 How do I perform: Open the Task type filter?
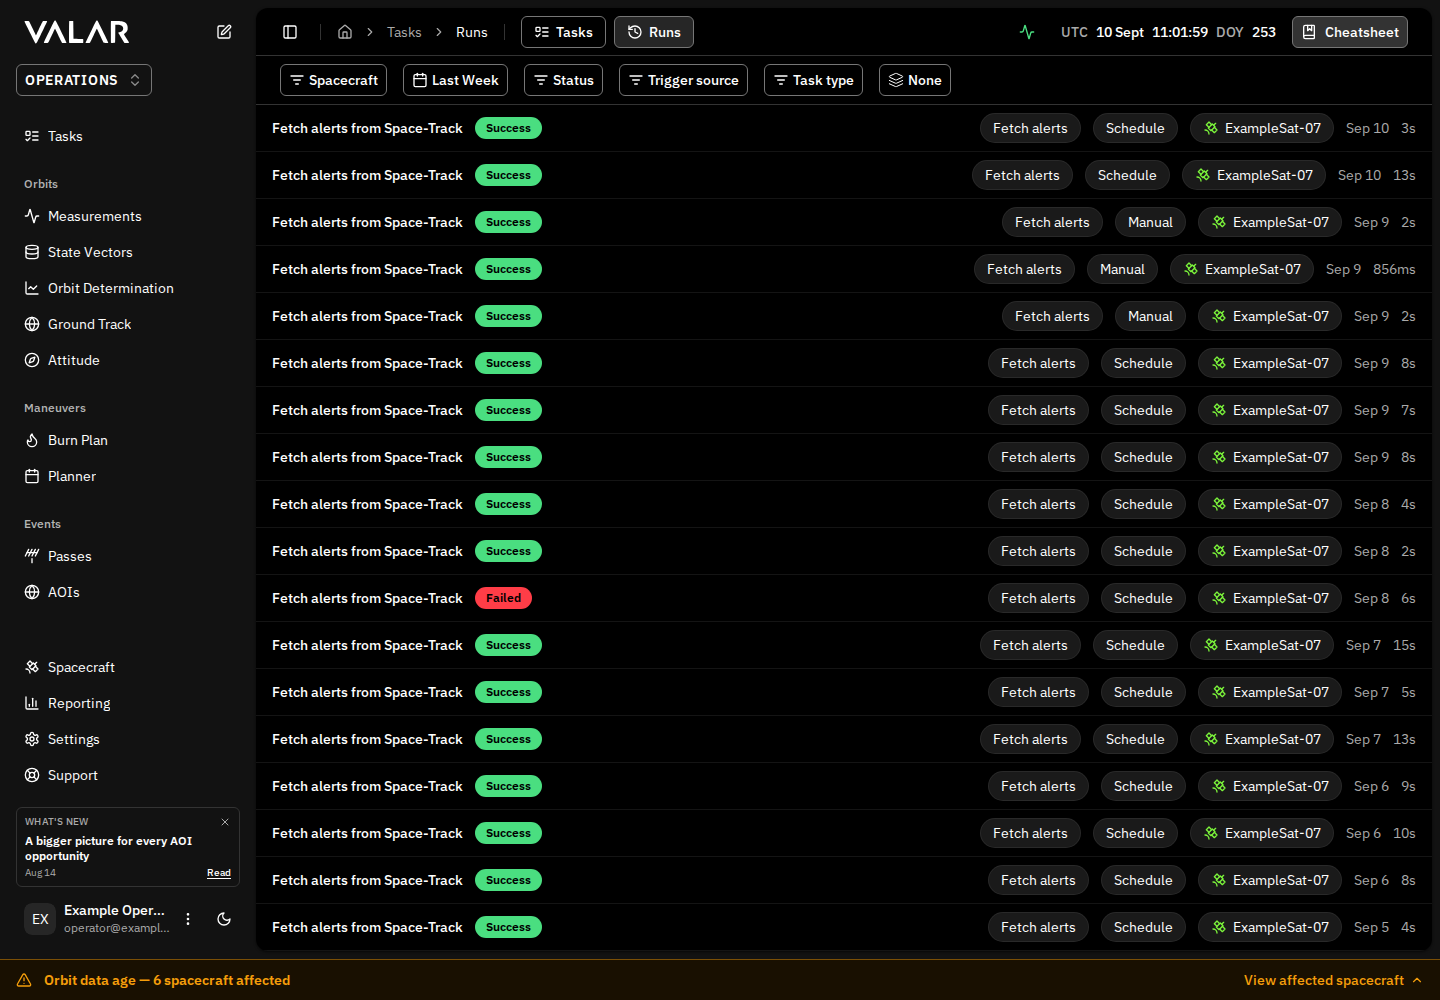(813, 80)
